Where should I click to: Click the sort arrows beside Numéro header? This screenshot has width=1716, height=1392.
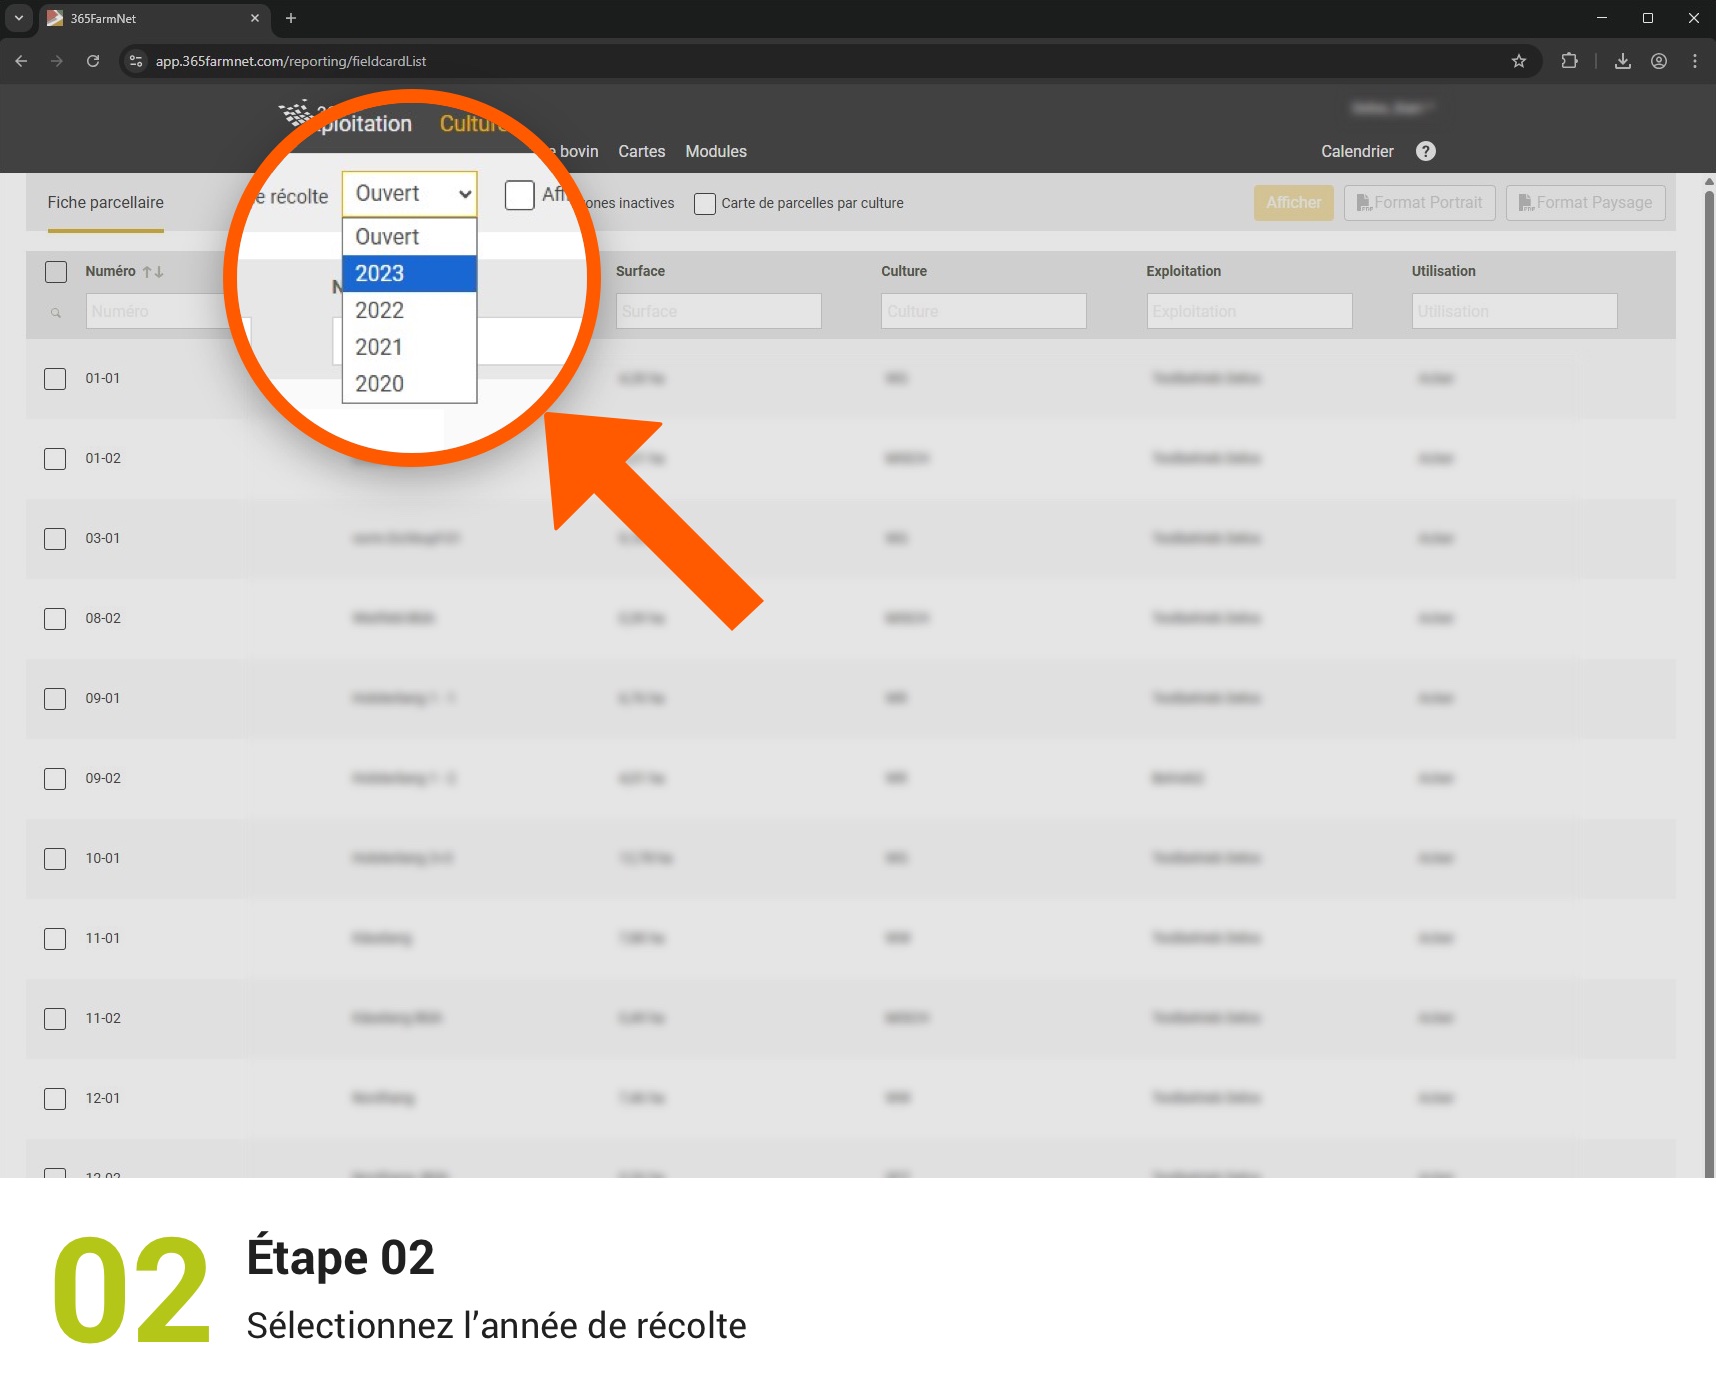[x=155, y=271]
